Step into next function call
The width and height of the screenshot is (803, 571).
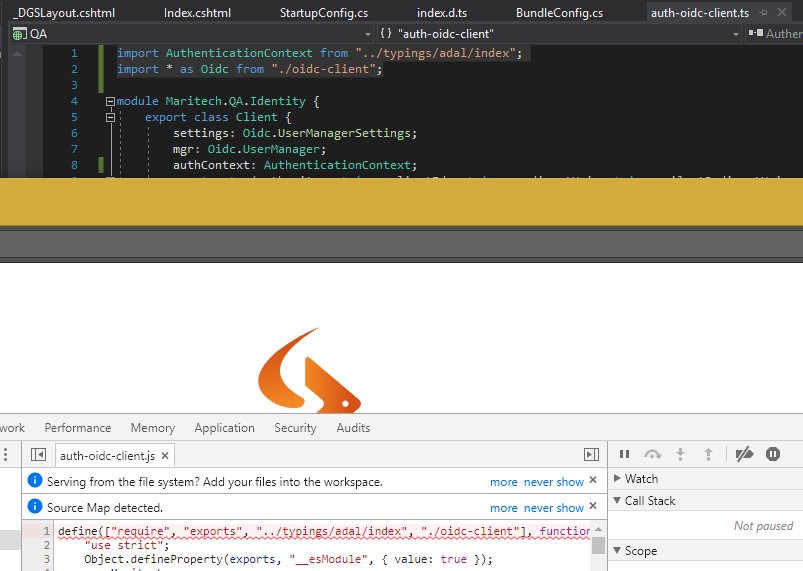pyautogui.click(x=681, y=454)
